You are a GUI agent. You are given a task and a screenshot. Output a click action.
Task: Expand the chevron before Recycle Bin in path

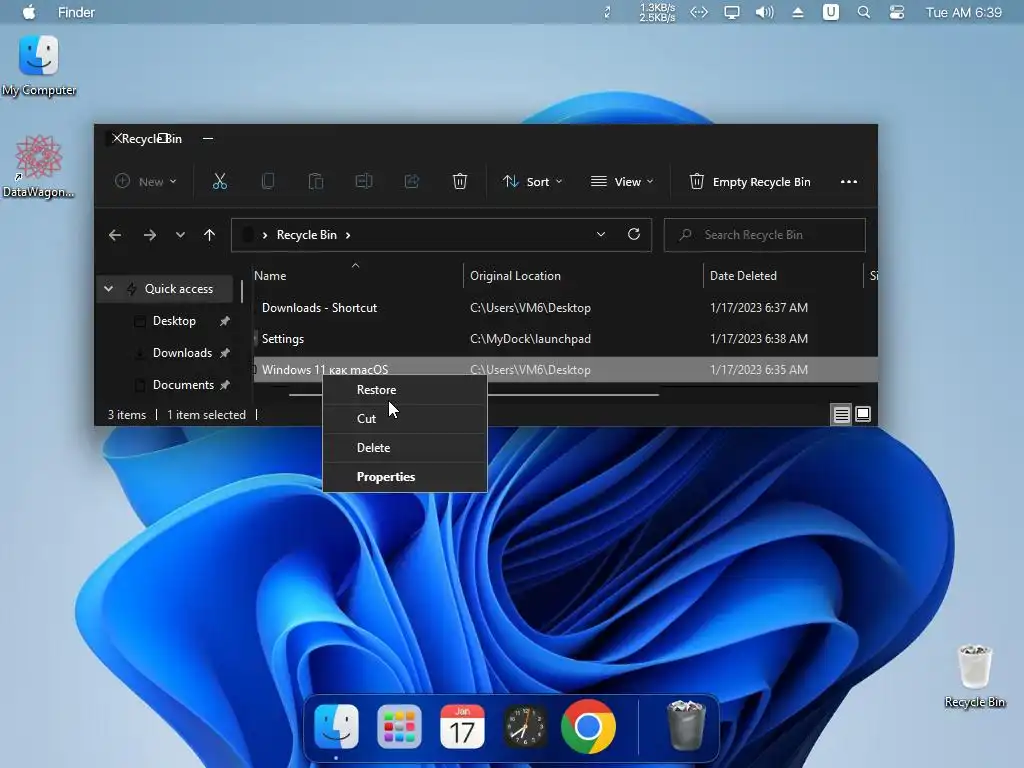(264, 235)
